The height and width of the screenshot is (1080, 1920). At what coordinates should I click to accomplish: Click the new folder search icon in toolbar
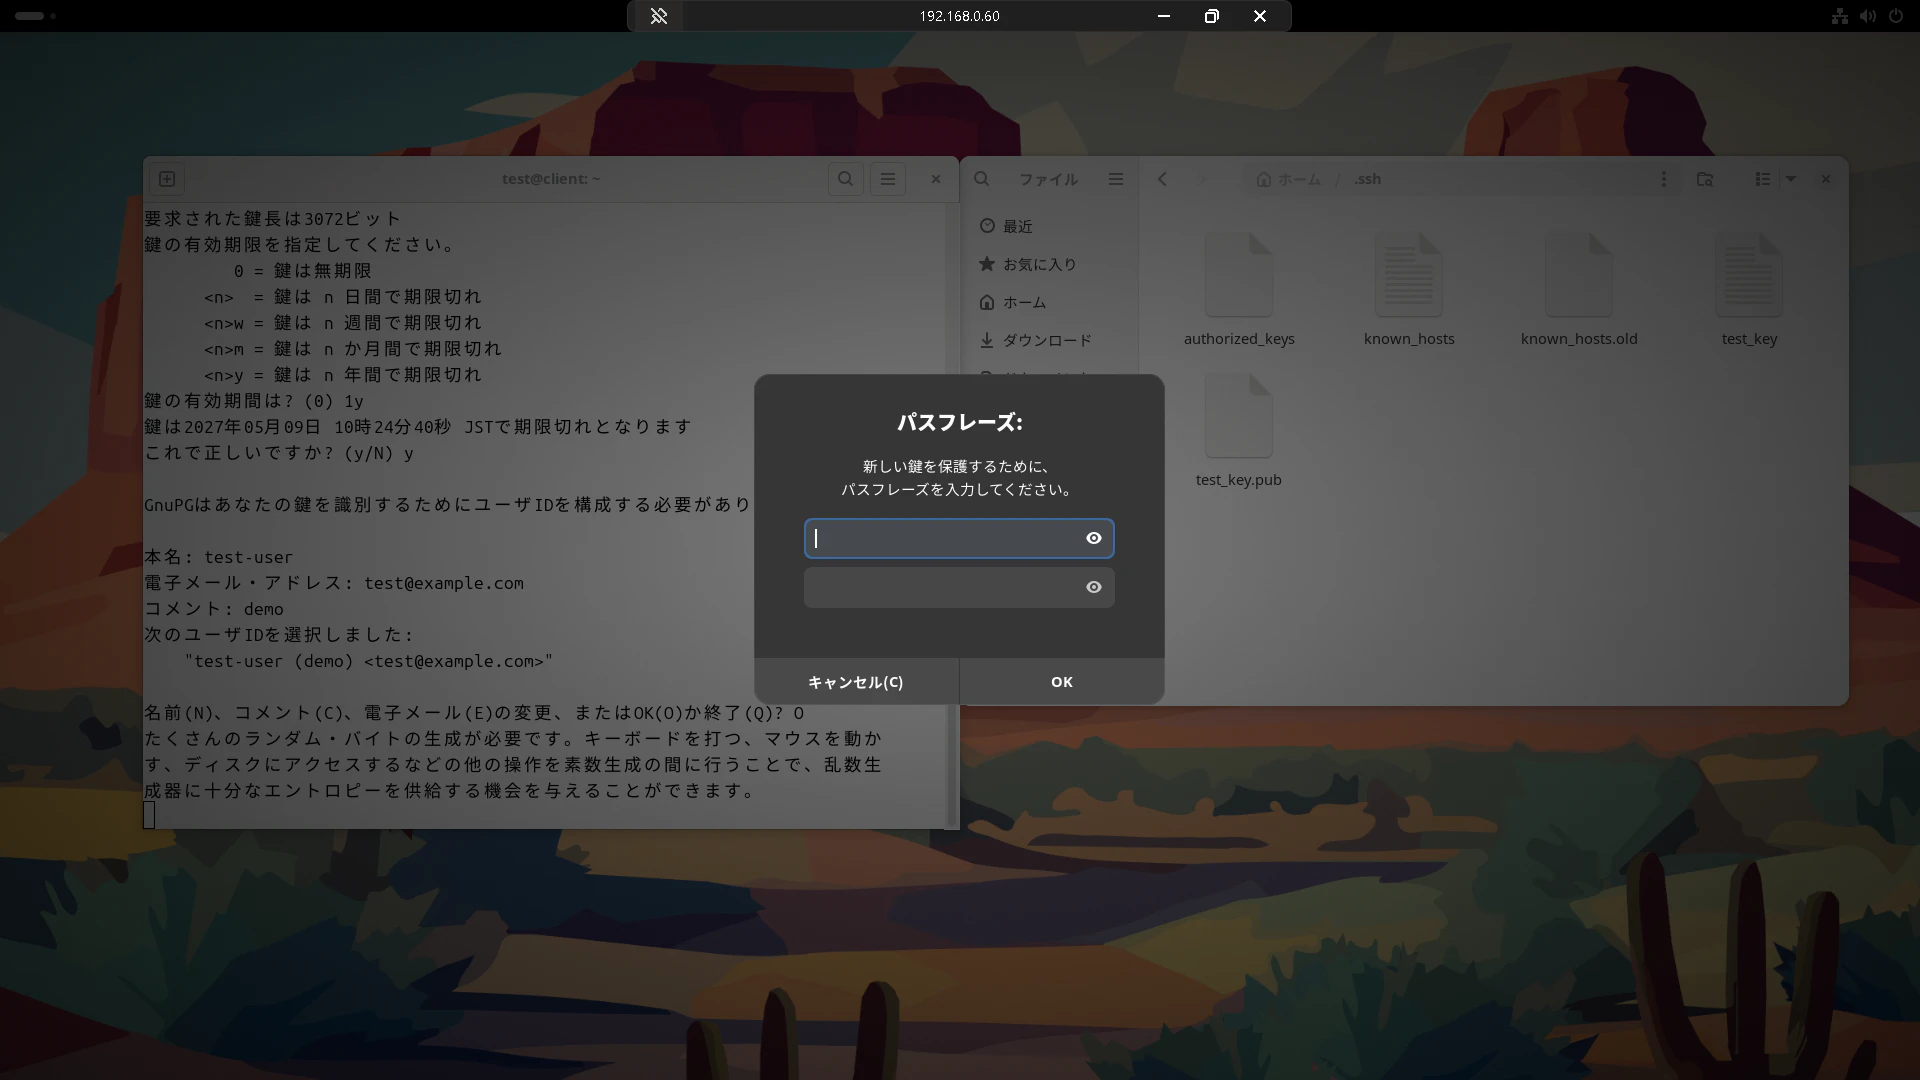click(1705, 179)
